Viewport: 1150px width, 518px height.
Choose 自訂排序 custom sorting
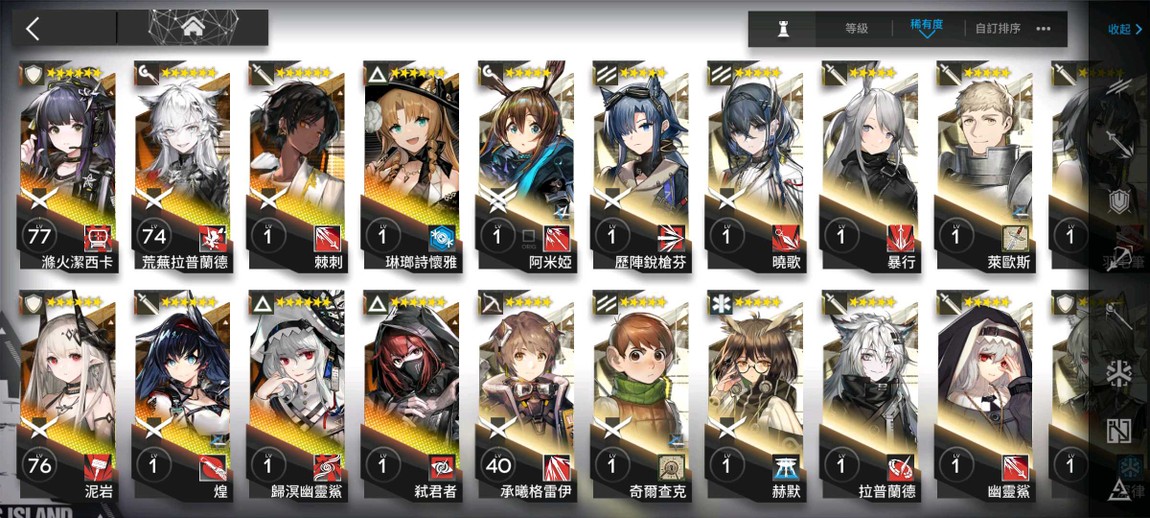click(997, 29)
